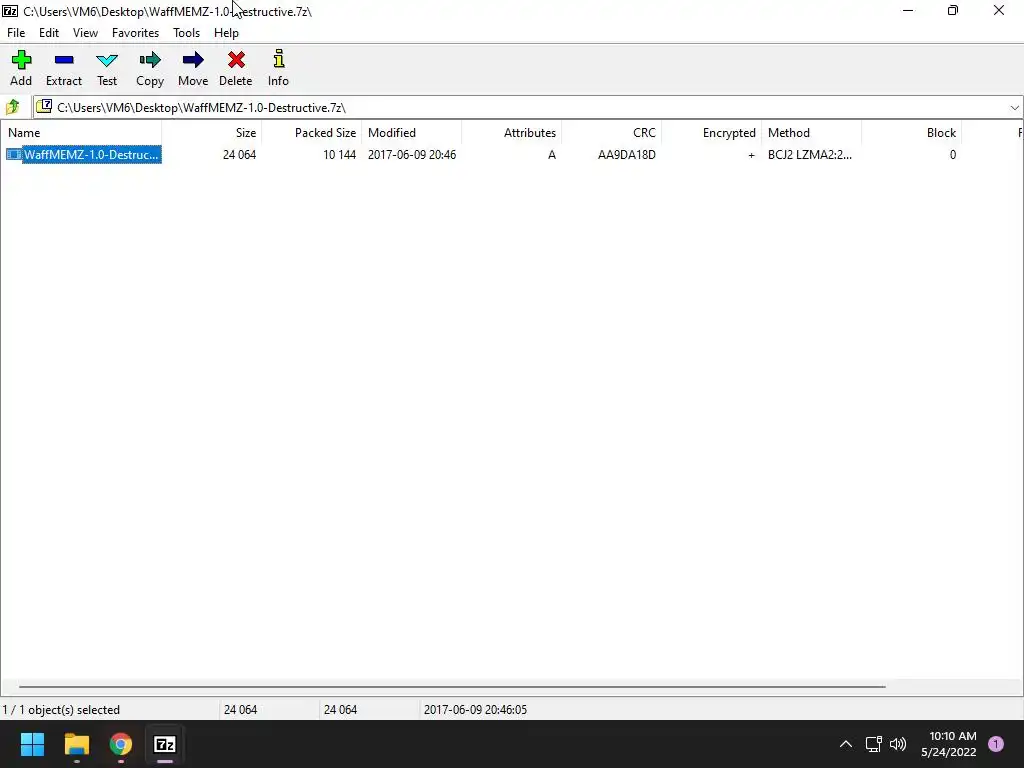
Task: Open File Explorer from taskbar
Action: point(76,744)
